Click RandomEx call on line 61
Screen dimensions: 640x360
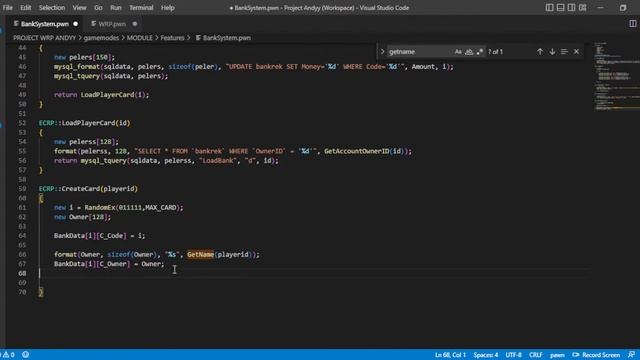click(x=134, y=208)
